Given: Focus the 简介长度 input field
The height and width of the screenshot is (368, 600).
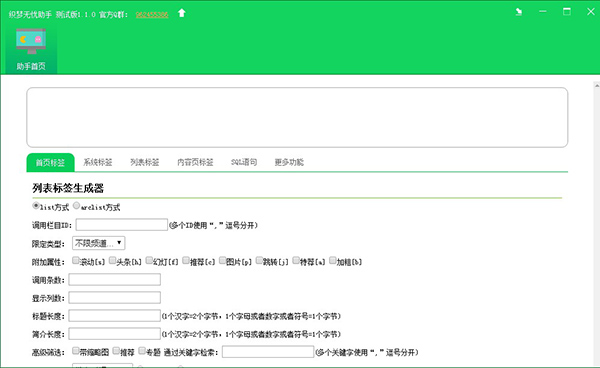Looking at the screenshot, I should point(114,334).
